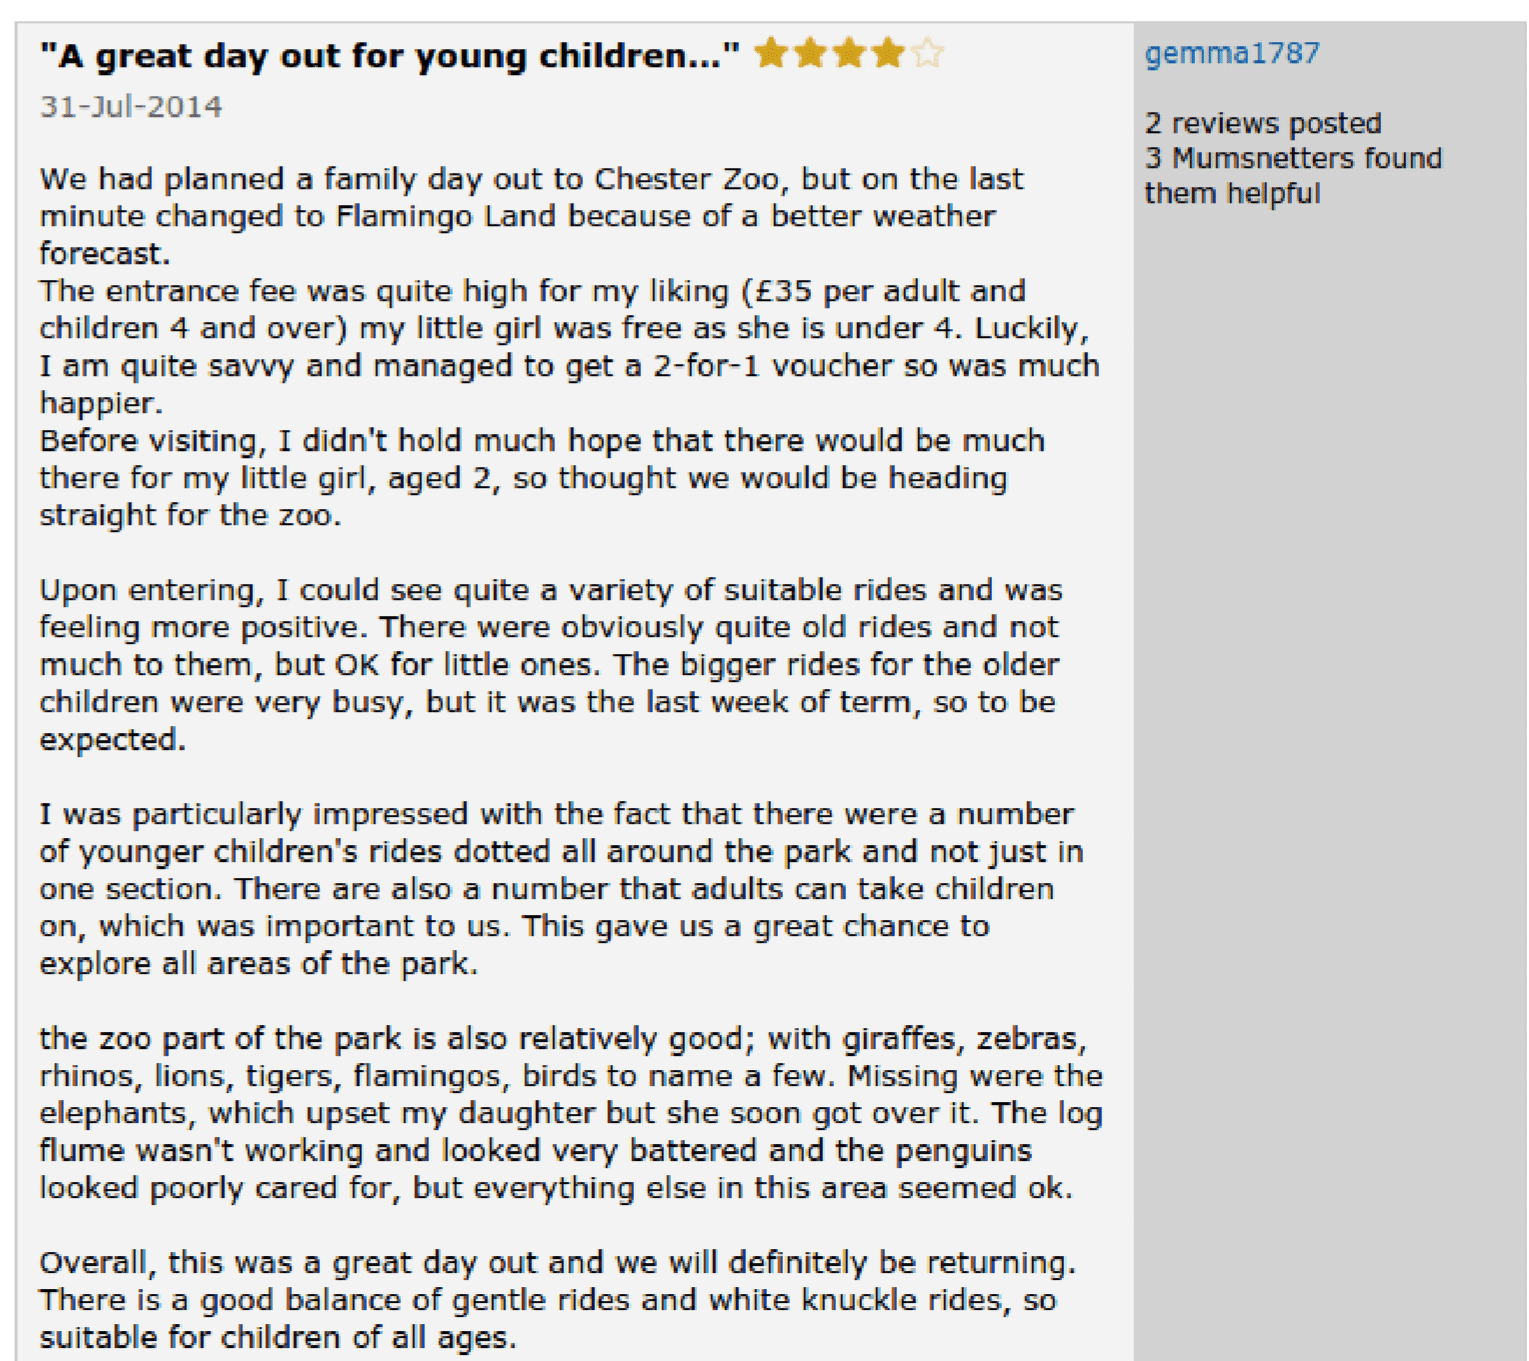Click the '2-for-1 voucher' line
1529x1361 pixels.
click(x=569, y=366)
